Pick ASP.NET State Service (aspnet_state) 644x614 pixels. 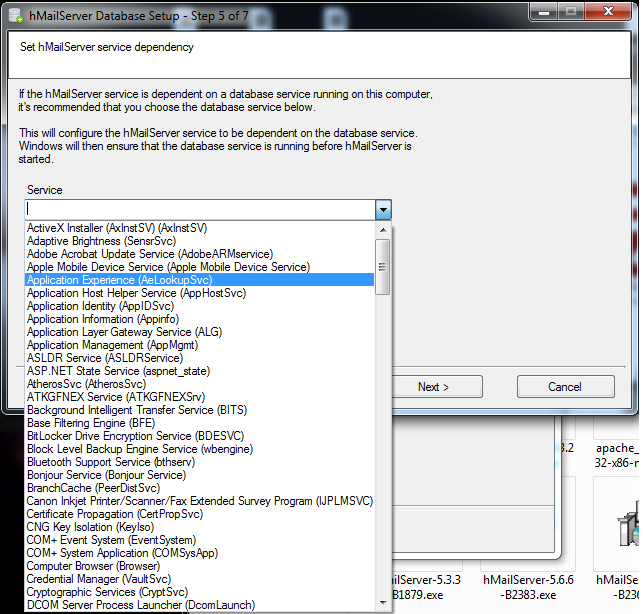pyautogui.click(x=200, y=371)
